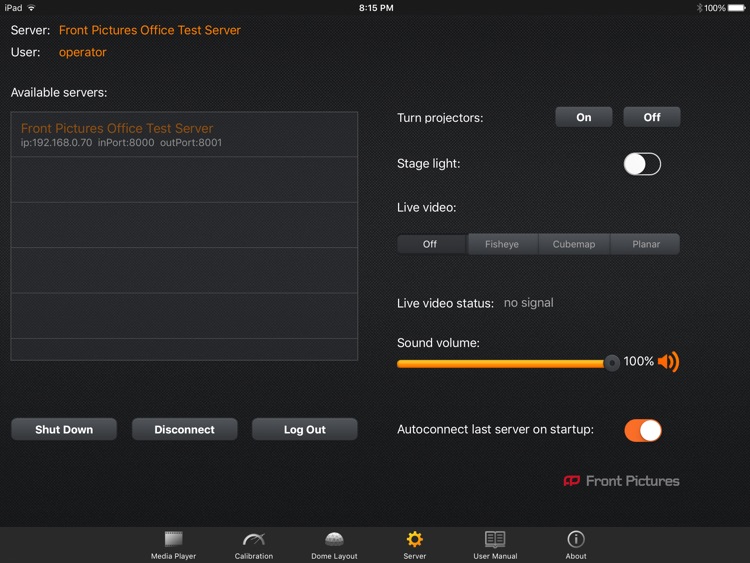Turn projectors On
Screen dimensions: 750x563
(x=584, y=117)
